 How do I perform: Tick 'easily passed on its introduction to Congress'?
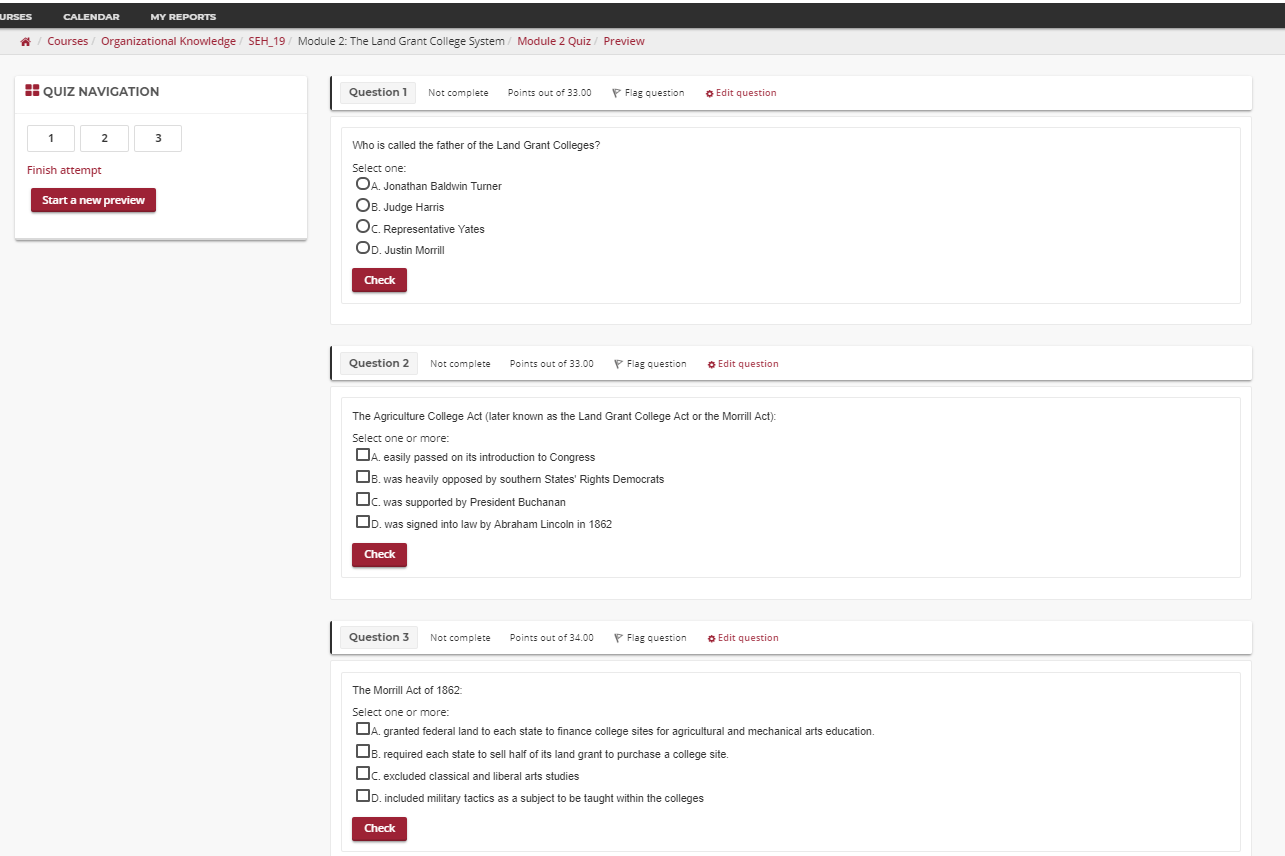362,455
